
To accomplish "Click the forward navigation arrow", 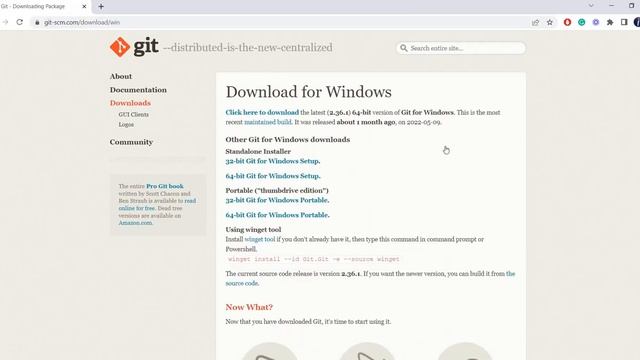I will 5,22.
